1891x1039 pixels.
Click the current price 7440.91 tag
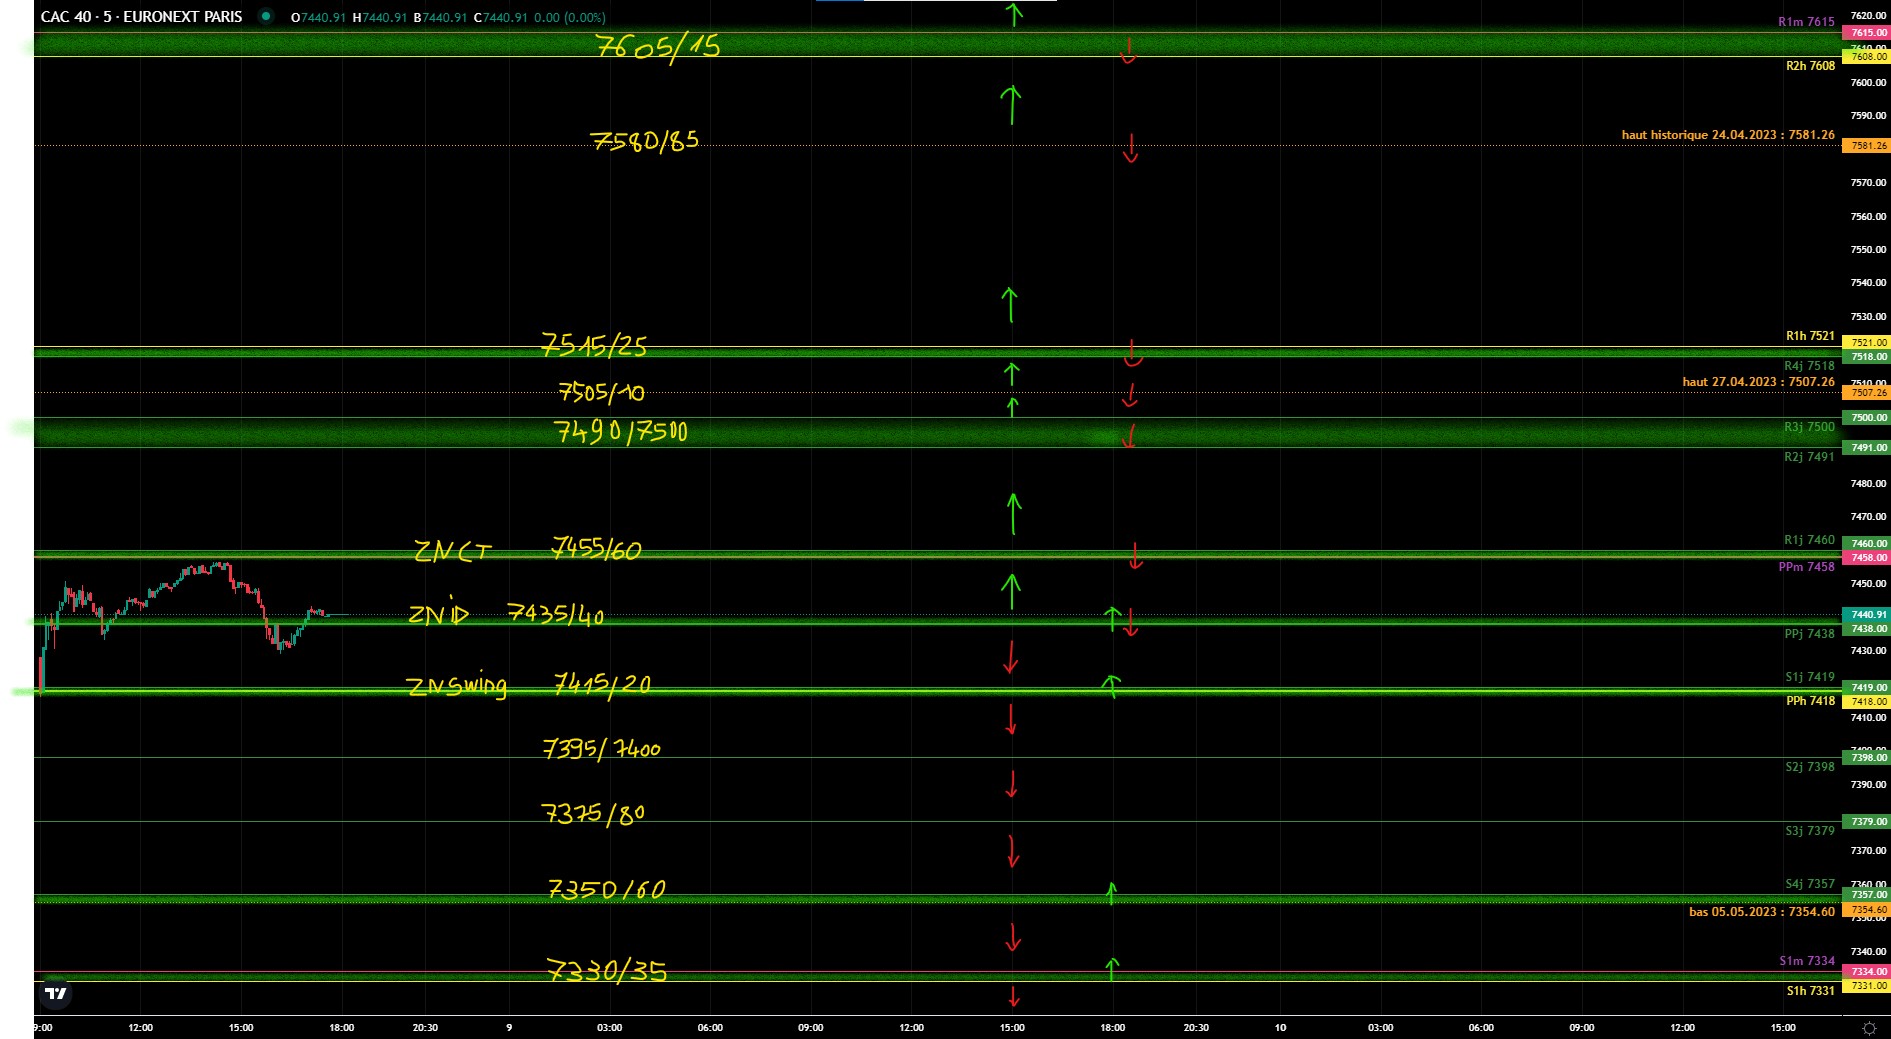tap(1866, 614)
